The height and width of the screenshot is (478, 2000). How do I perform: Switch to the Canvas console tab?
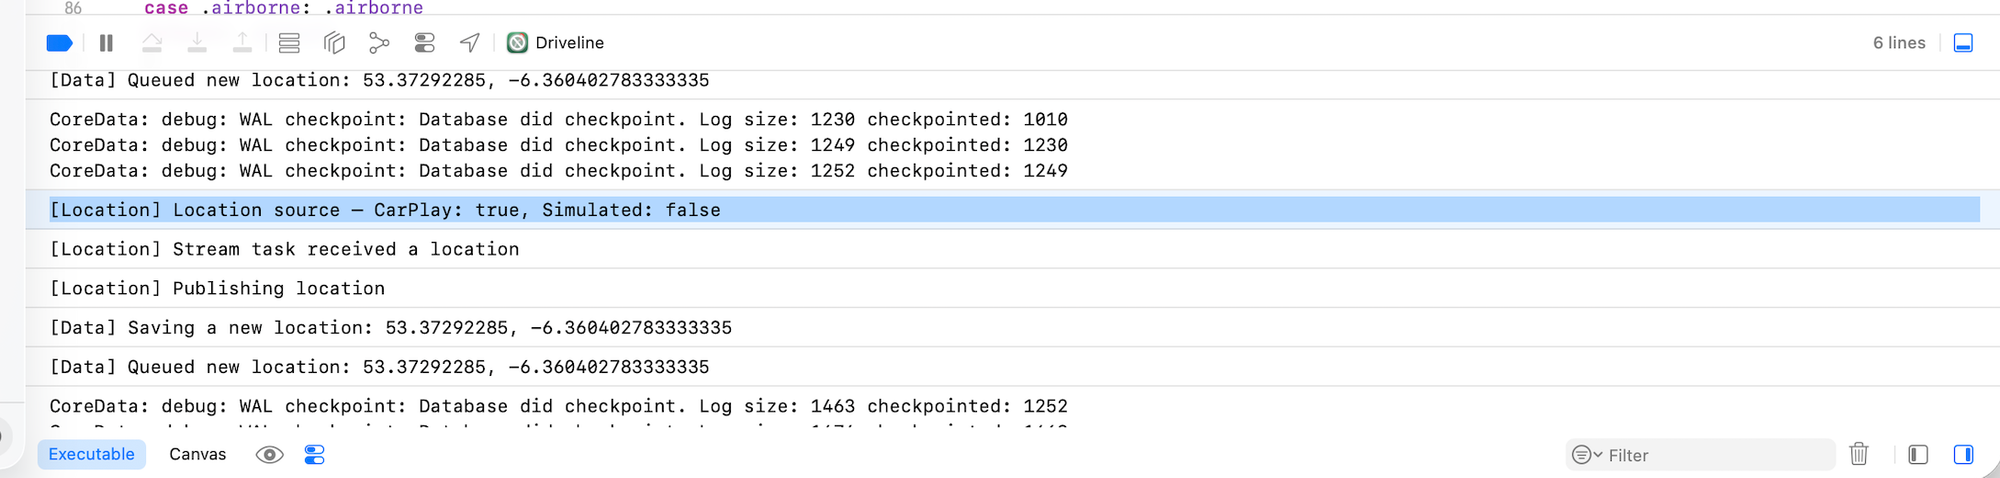[x=198, y=454]
